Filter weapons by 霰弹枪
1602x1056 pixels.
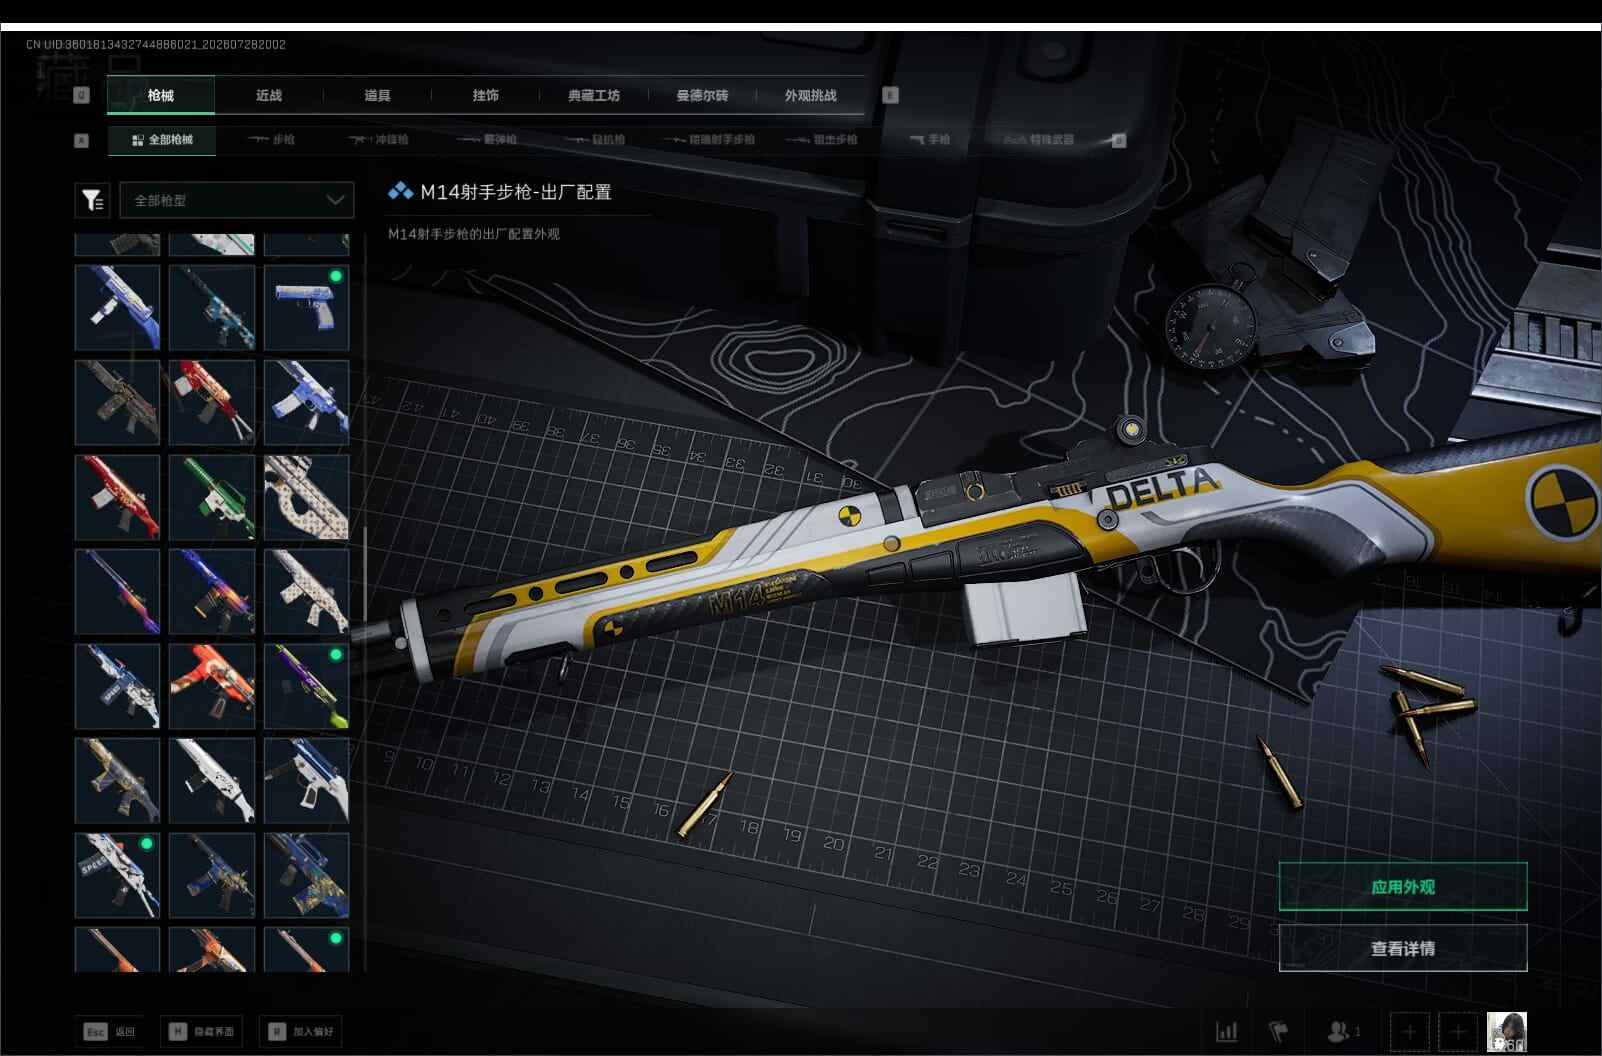[x=487, y=140]
